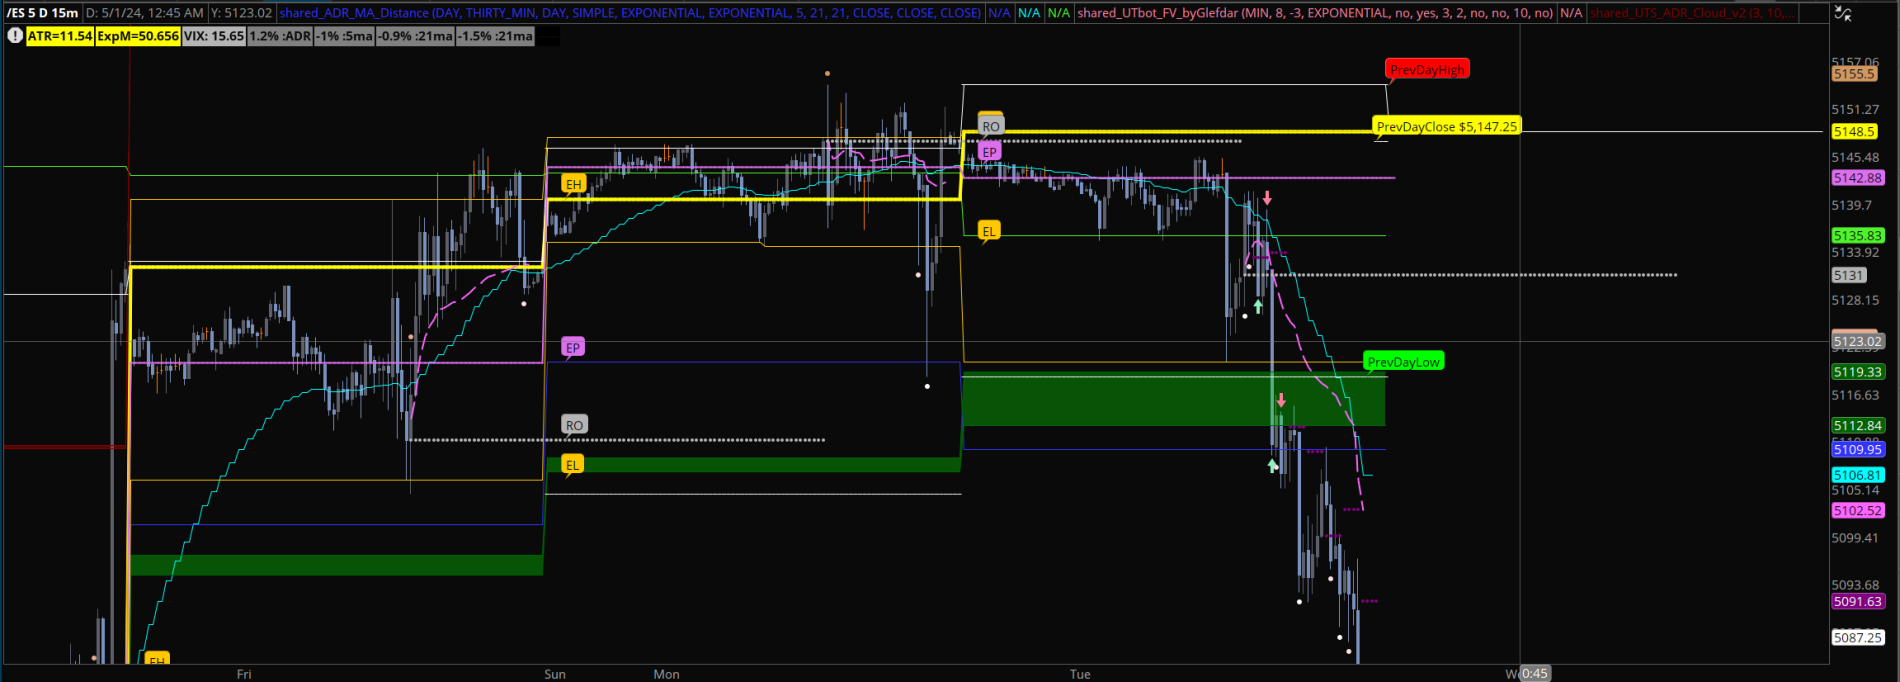Select the PrevDayClose $5,147.25 yellow label
The image size is (1900, 682).
[1446, 126]
